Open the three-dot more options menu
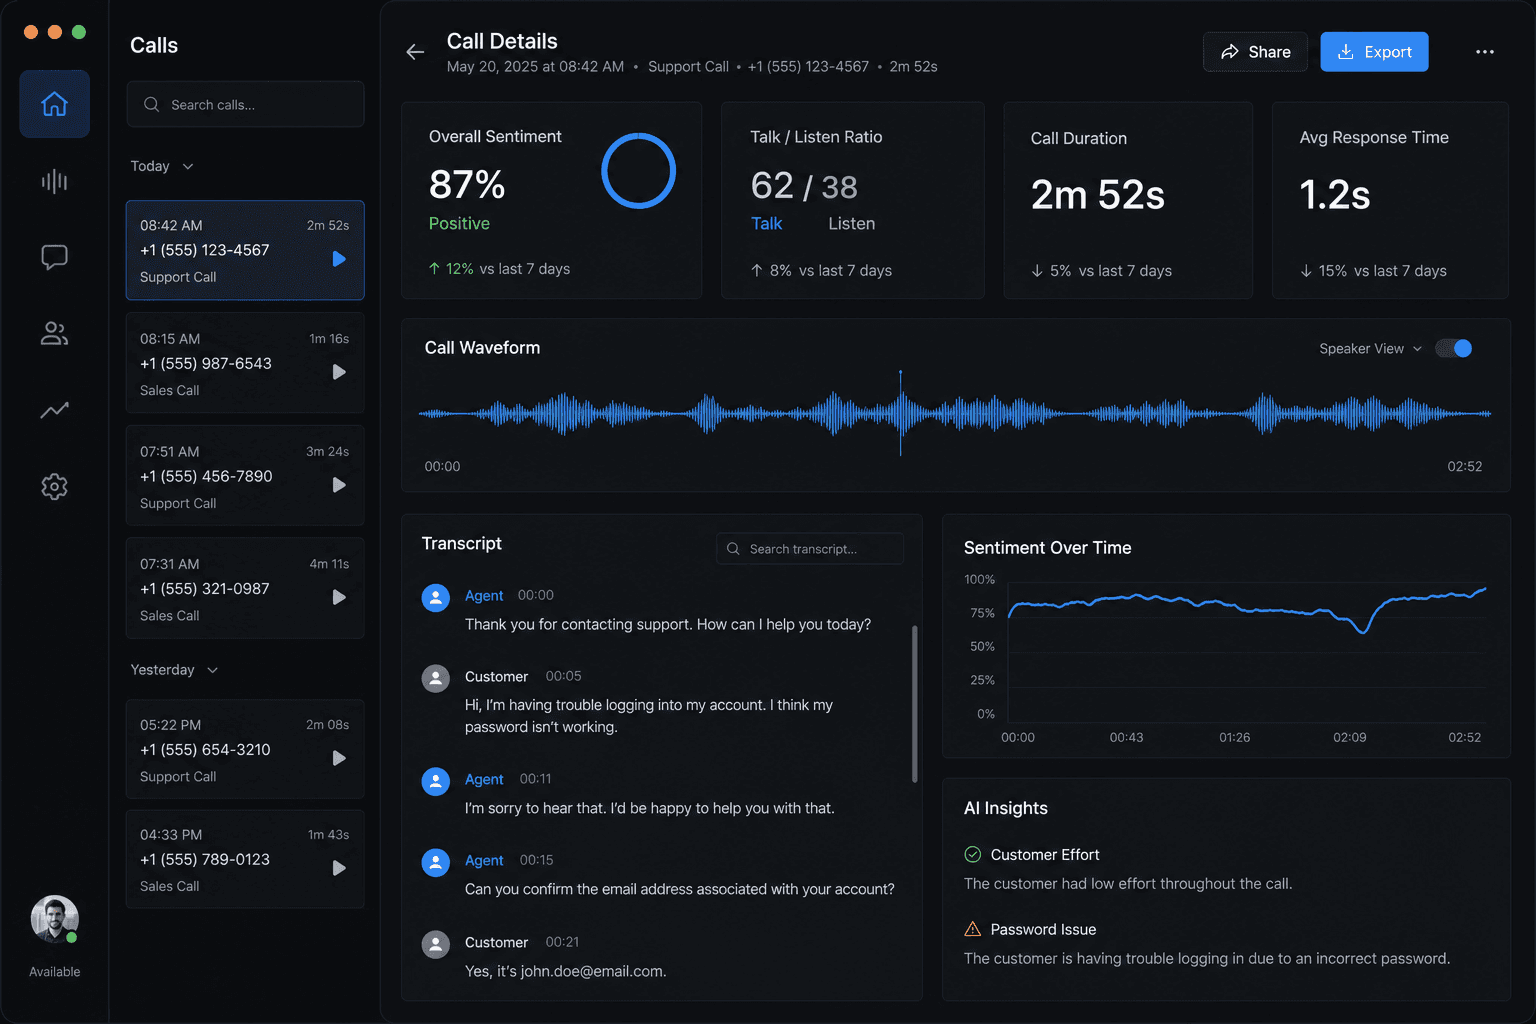The image size is (1536, 1024). click(x=1485, y=52)
